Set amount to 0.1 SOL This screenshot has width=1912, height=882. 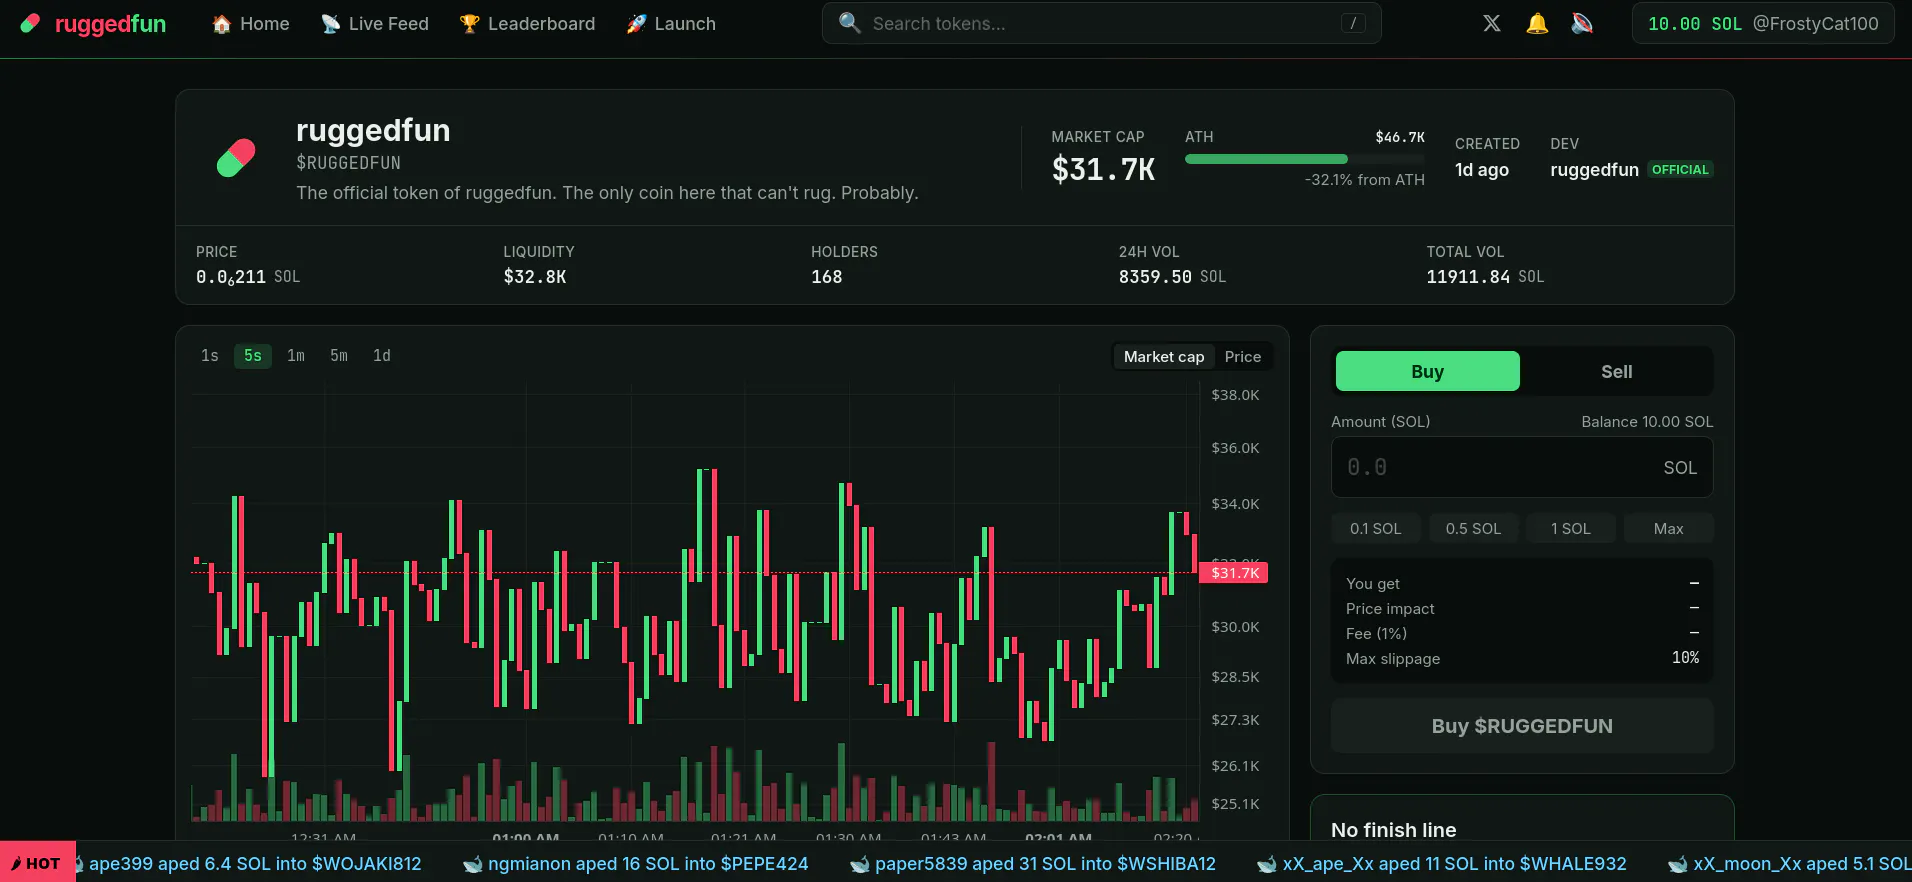[x=1376, y=528]
